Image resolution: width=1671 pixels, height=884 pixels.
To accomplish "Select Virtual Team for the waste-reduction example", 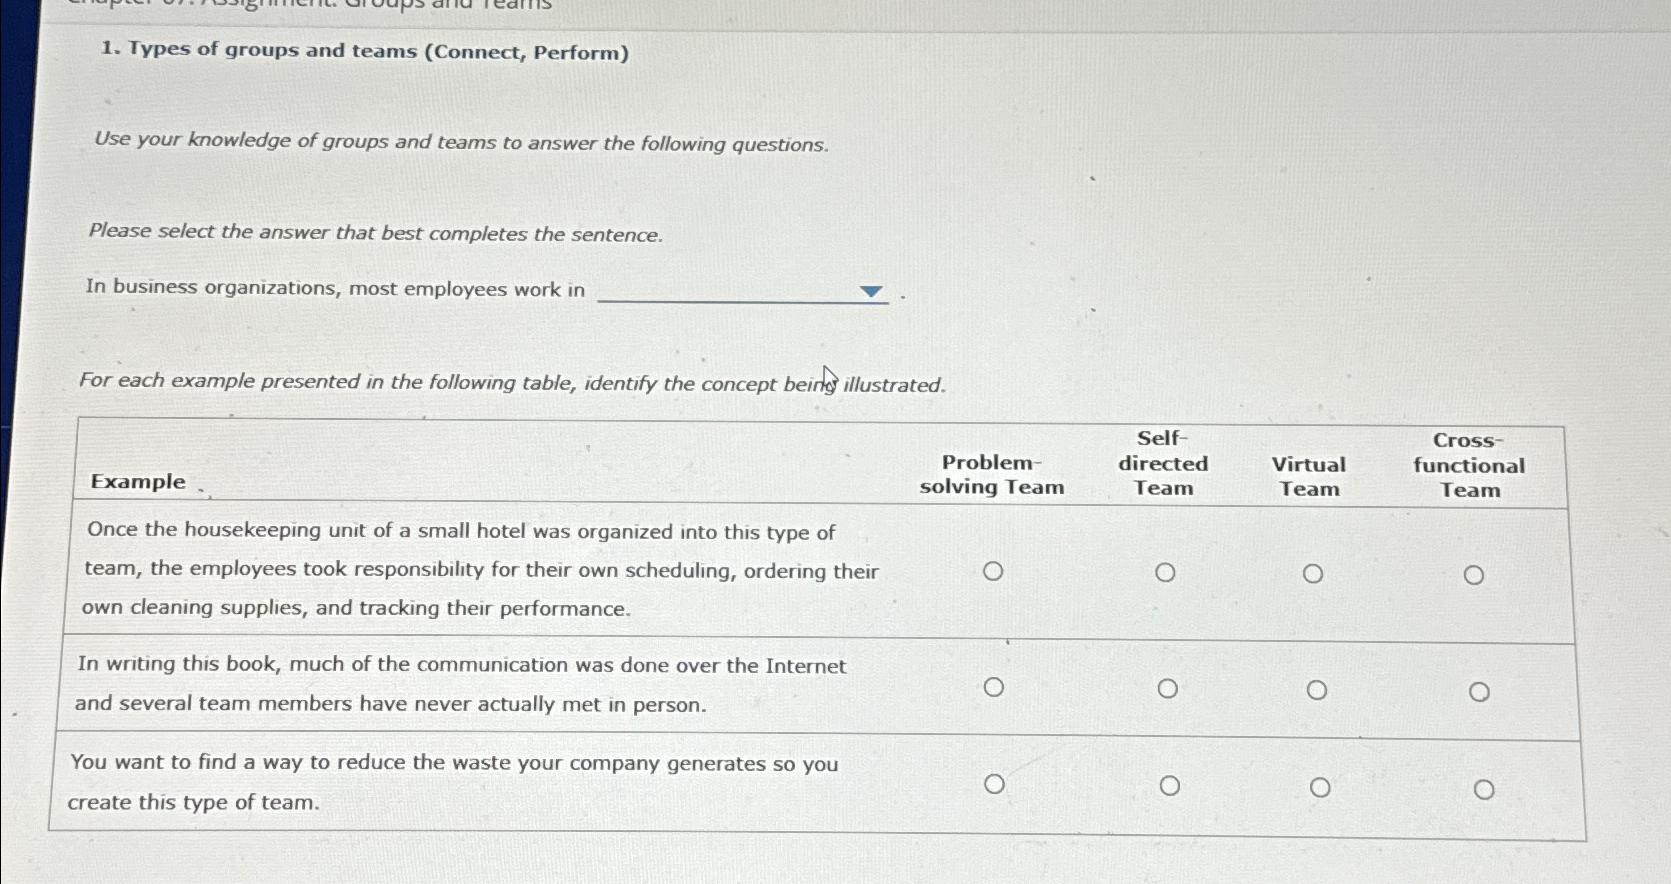I will (x=1320, y=786).
